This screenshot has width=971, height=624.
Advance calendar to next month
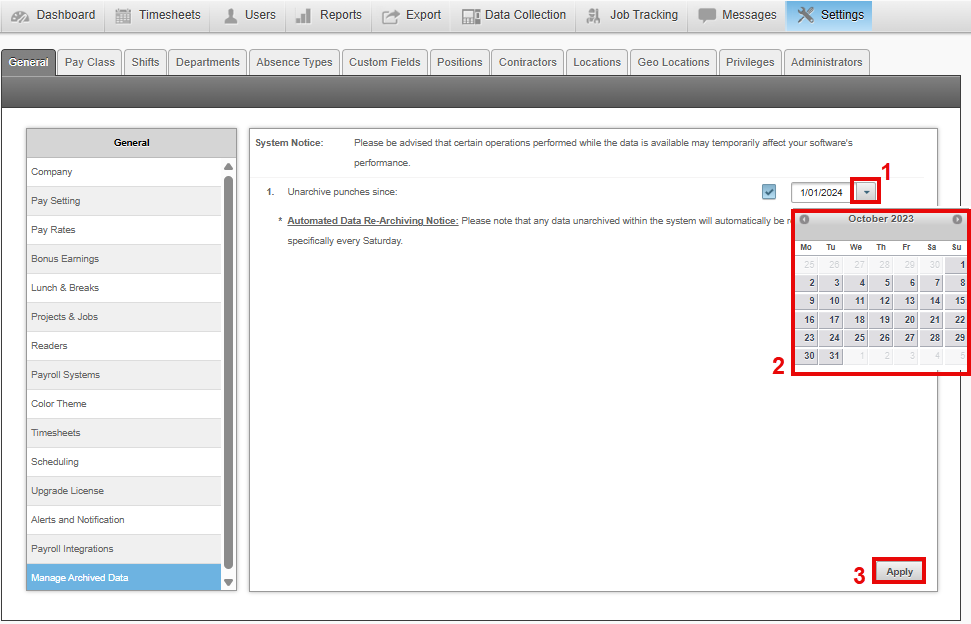click(957, 219)
